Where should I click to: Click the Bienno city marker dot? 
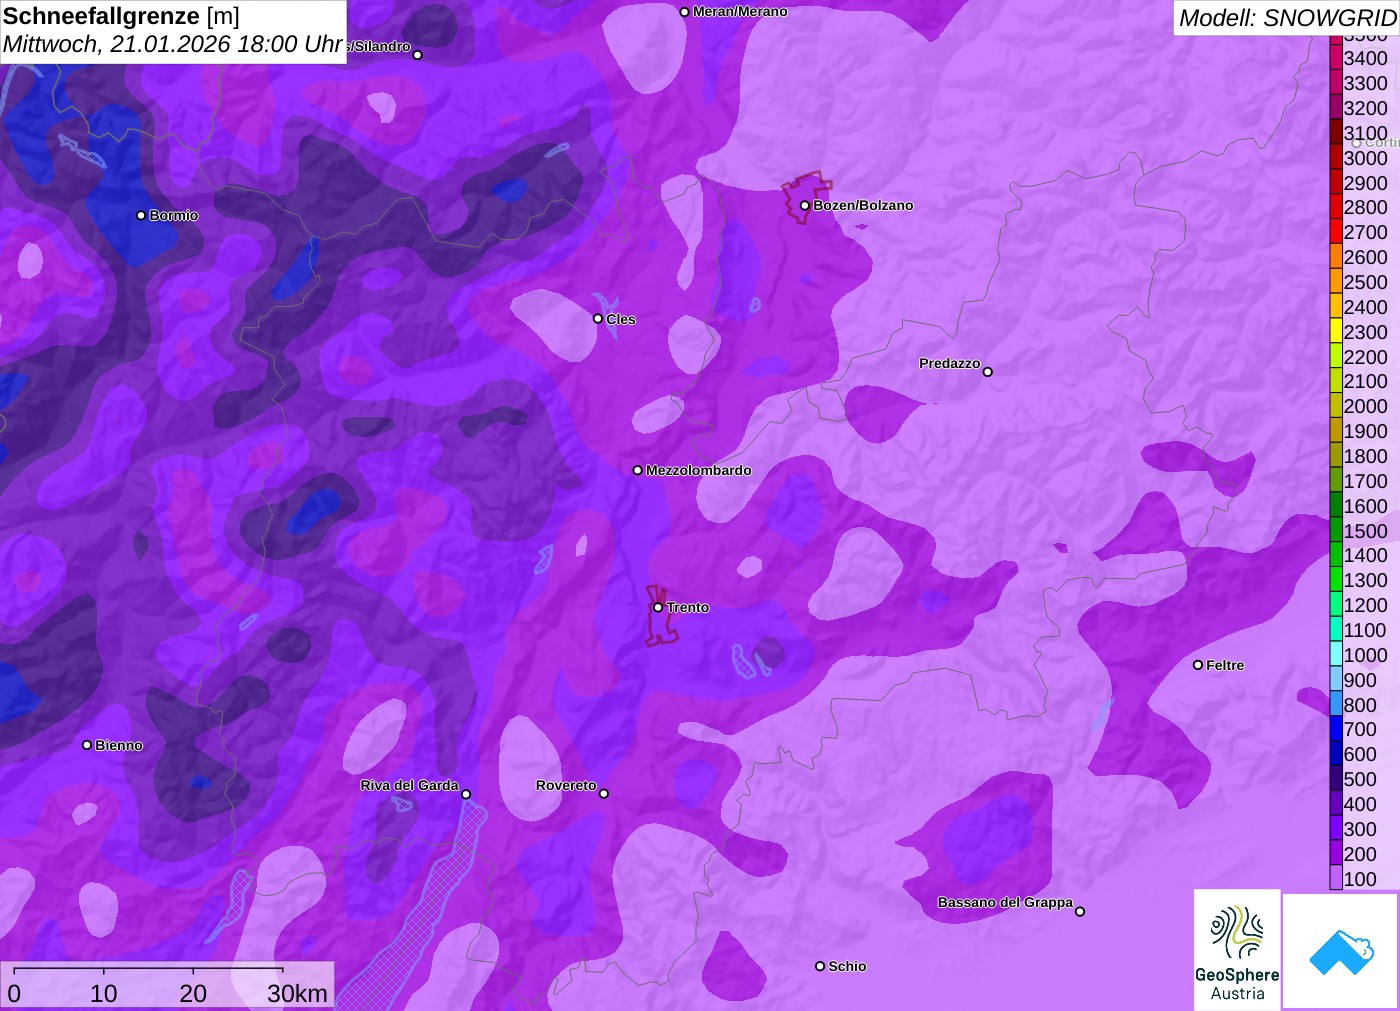pyautogui.click(x=87, y=745)
